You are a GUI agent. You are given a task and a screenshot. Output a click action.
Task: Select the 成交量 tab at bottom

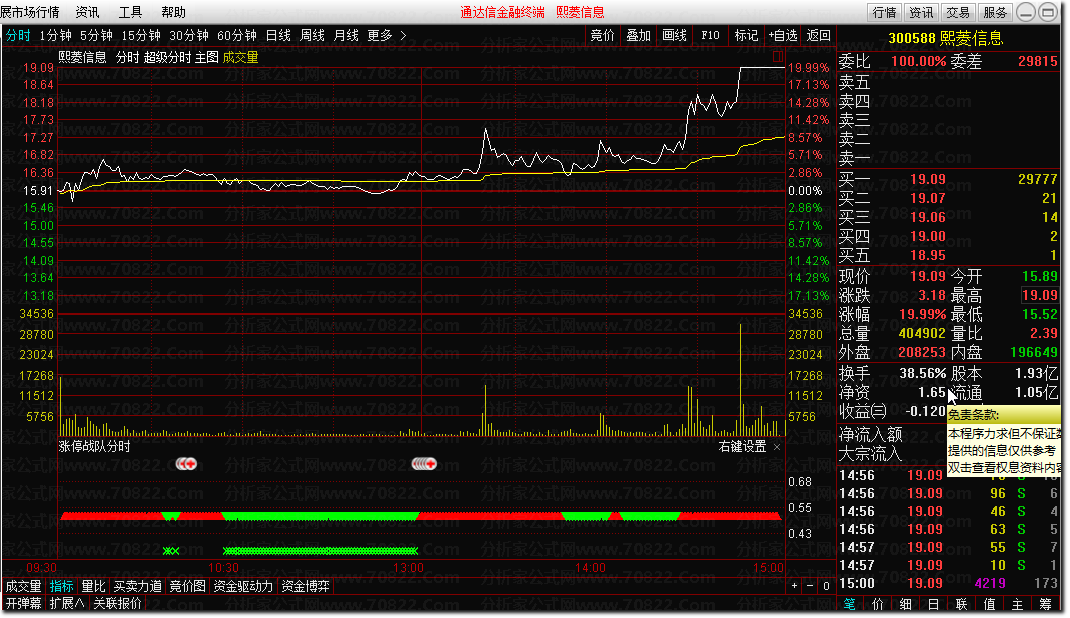point(24,587)
